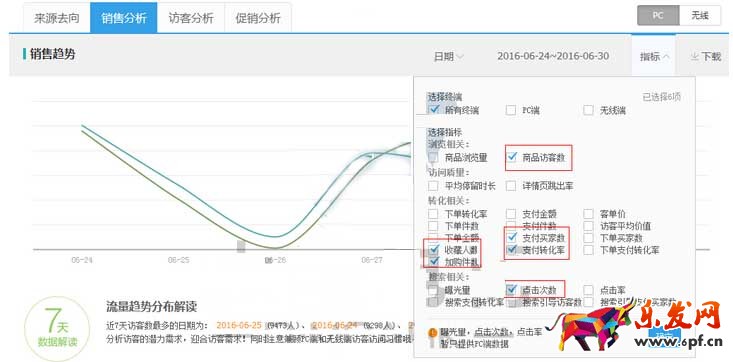Click the 06-26 marker on the chart axis
This screenshot has height=362, width=733.
pyautogui.click(x=275, y=260)
